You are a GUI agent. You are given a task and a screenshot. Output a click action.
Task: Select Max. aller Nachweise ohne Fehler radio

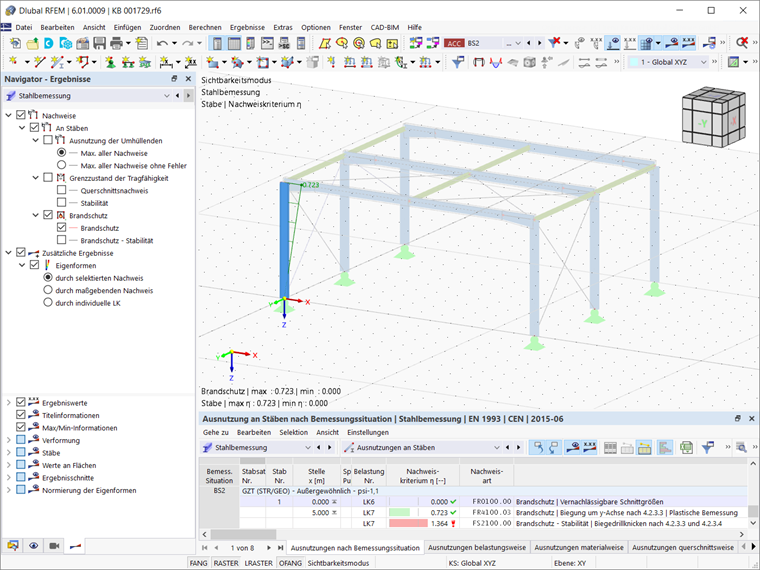(x=62, y=165)
